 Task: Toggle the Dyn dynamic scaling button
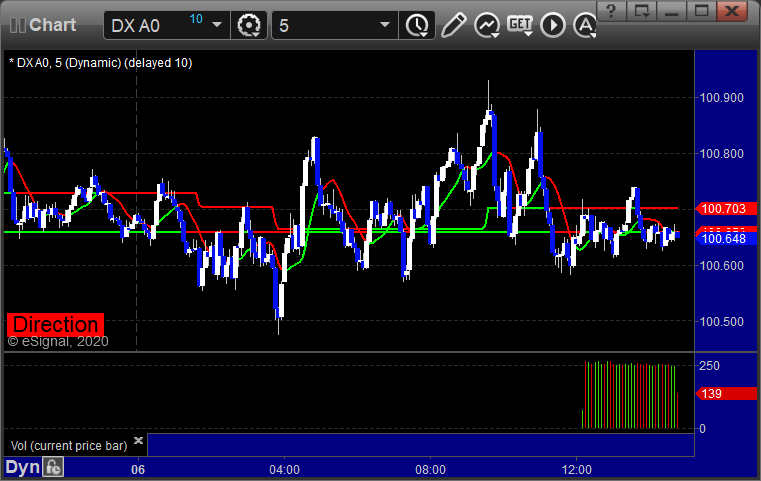coord(22,467)
